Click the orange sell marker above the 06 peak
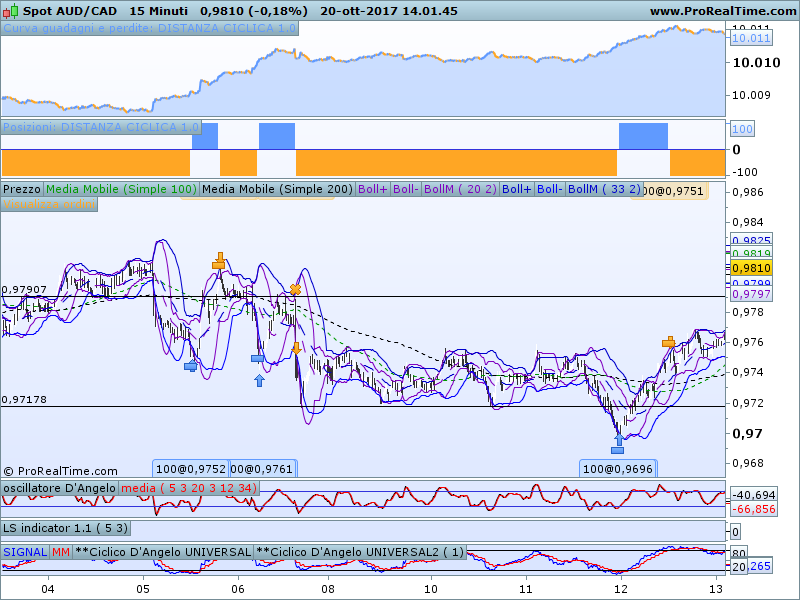This screenshot has width=800, height=600. [x=219, y=260]
